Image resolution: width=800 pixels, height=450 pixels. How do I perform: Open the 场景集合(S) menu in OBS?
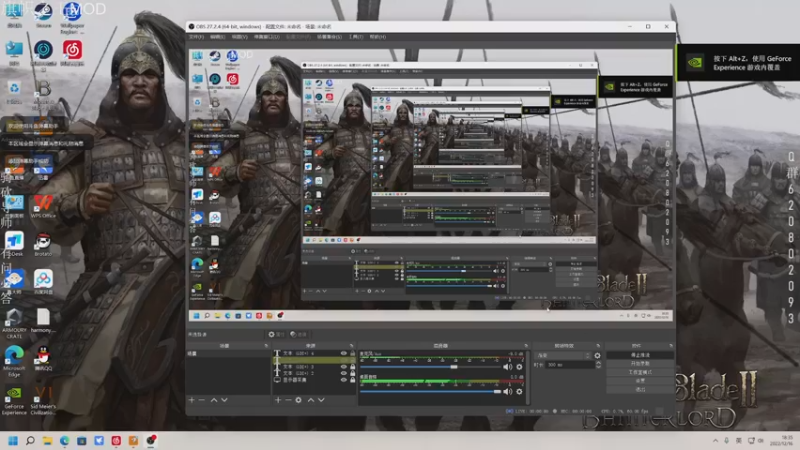[329, 37]
